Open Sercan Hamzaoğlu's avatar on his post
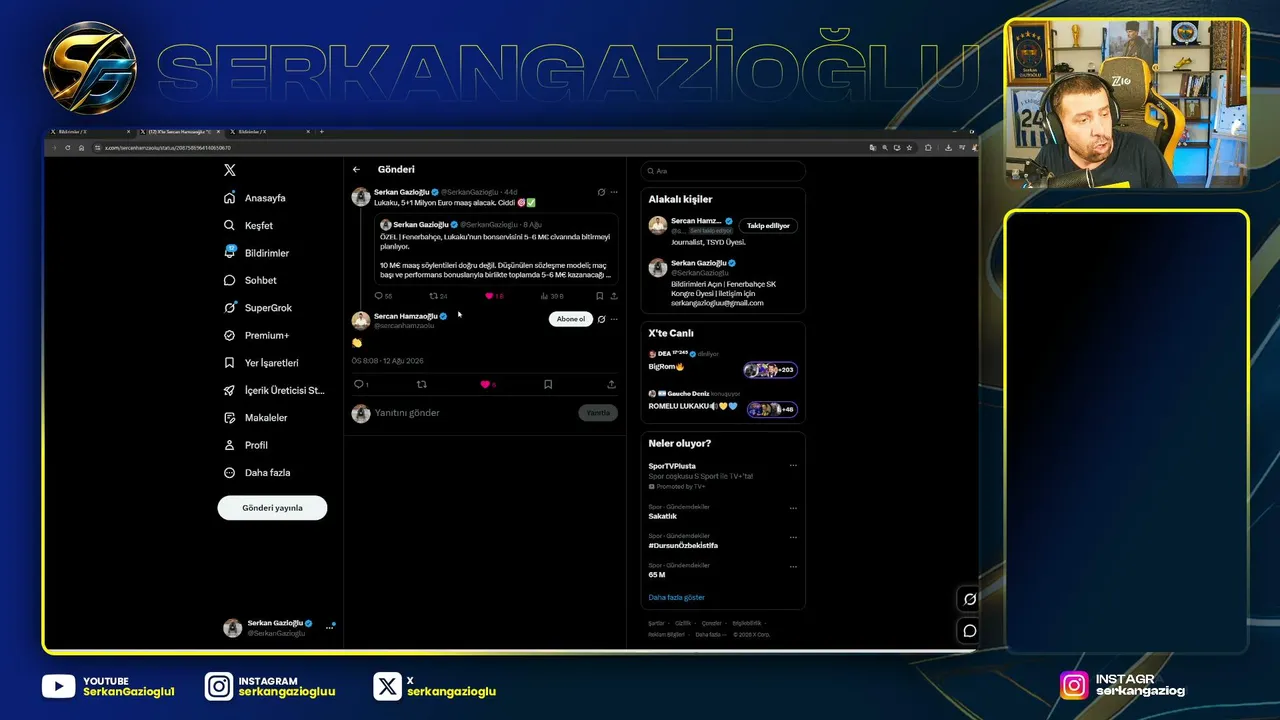 (361, 320)
